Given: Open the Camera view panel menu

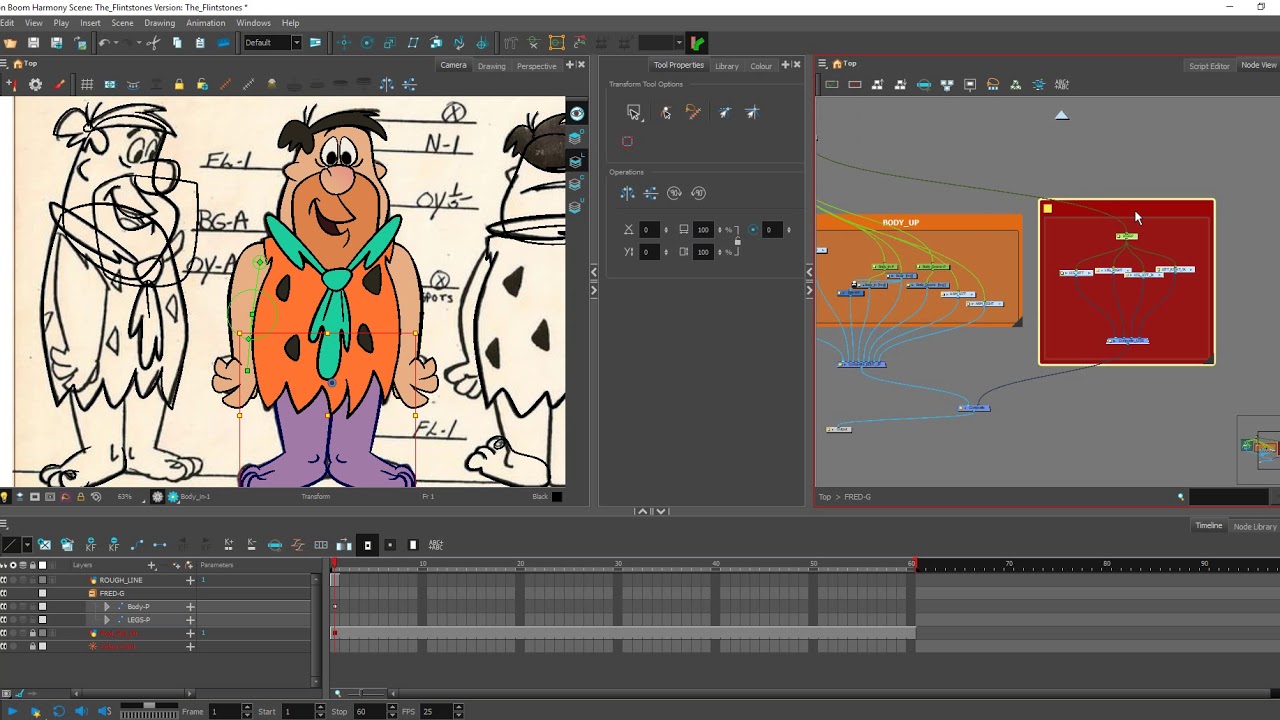Looking at the screenshot, I should coord(5,64).
